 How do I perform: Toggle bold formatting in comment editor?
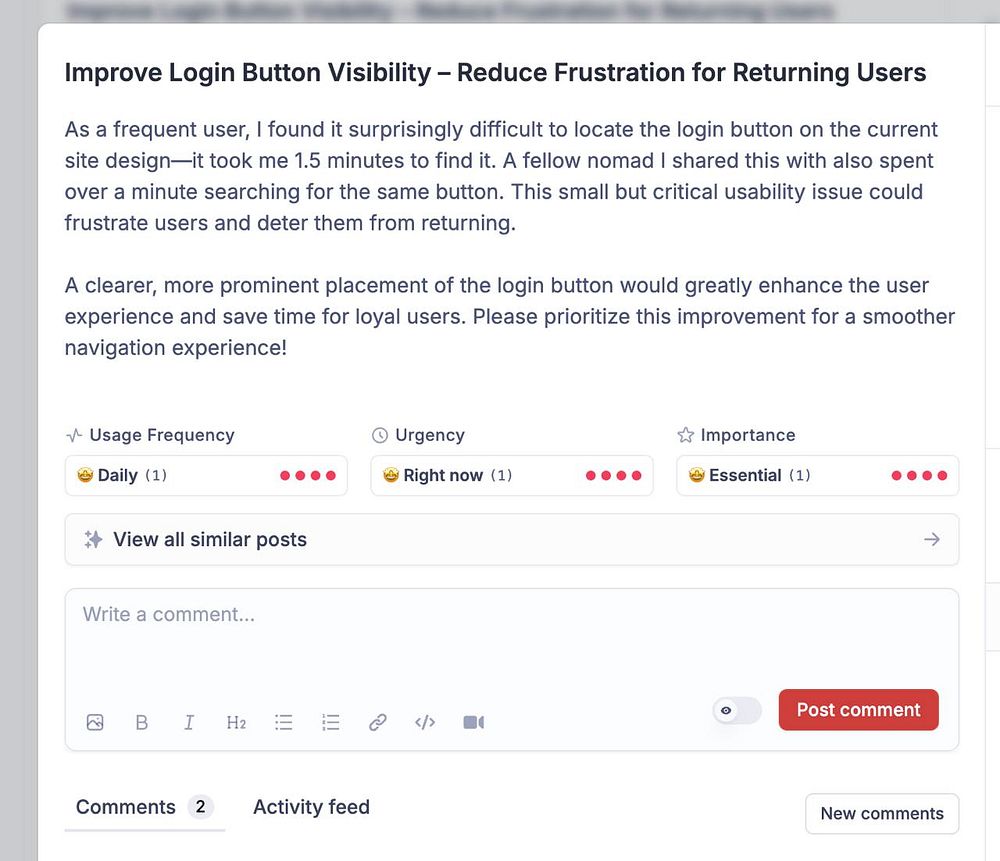click(142, 722)
